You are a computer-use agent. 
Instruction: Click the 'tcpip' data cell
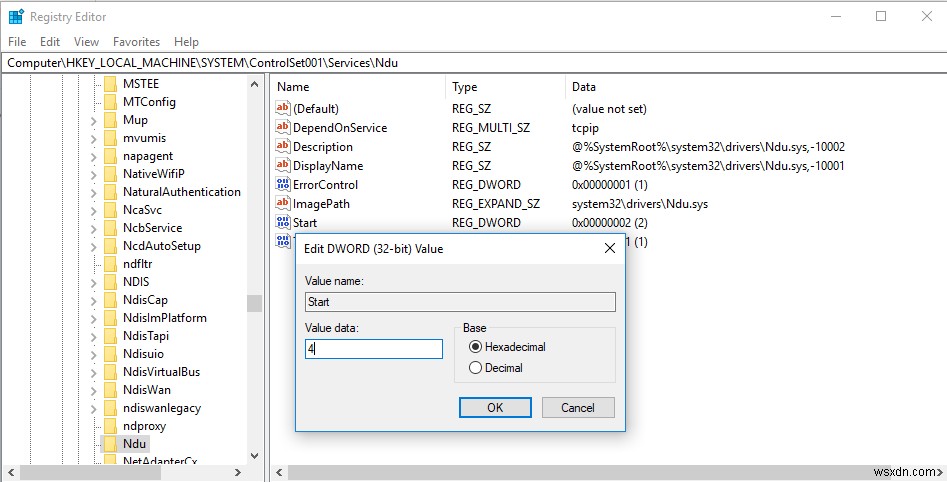(585, 127)
